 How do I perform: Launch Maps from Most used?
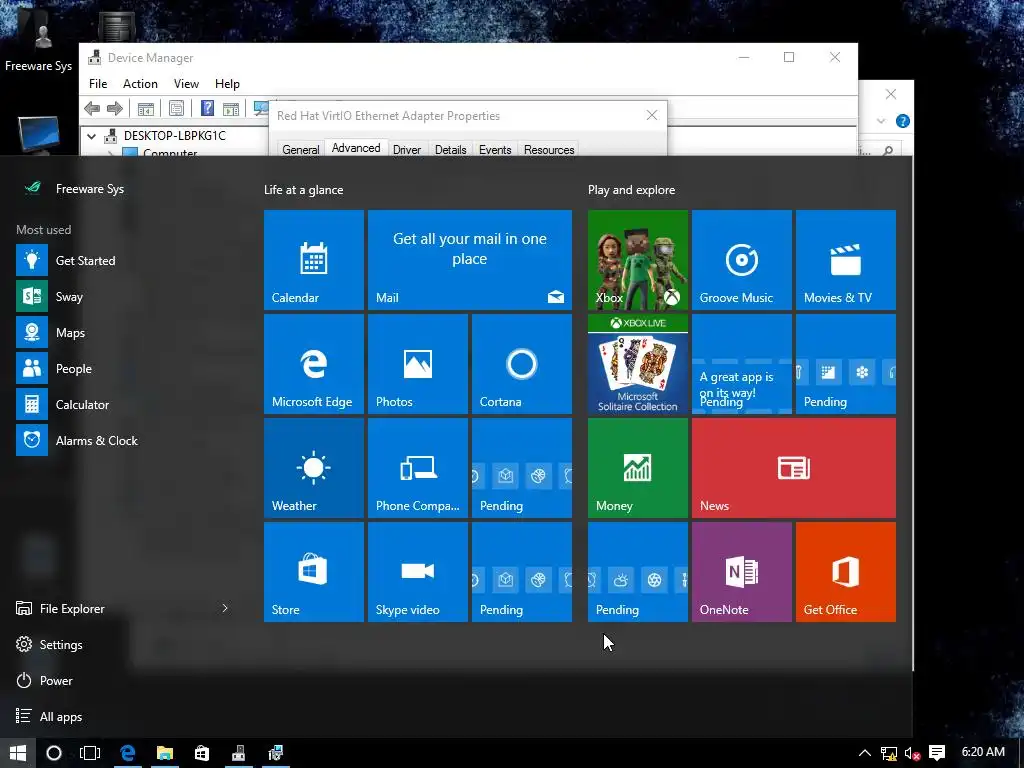(x=70, y=332)
